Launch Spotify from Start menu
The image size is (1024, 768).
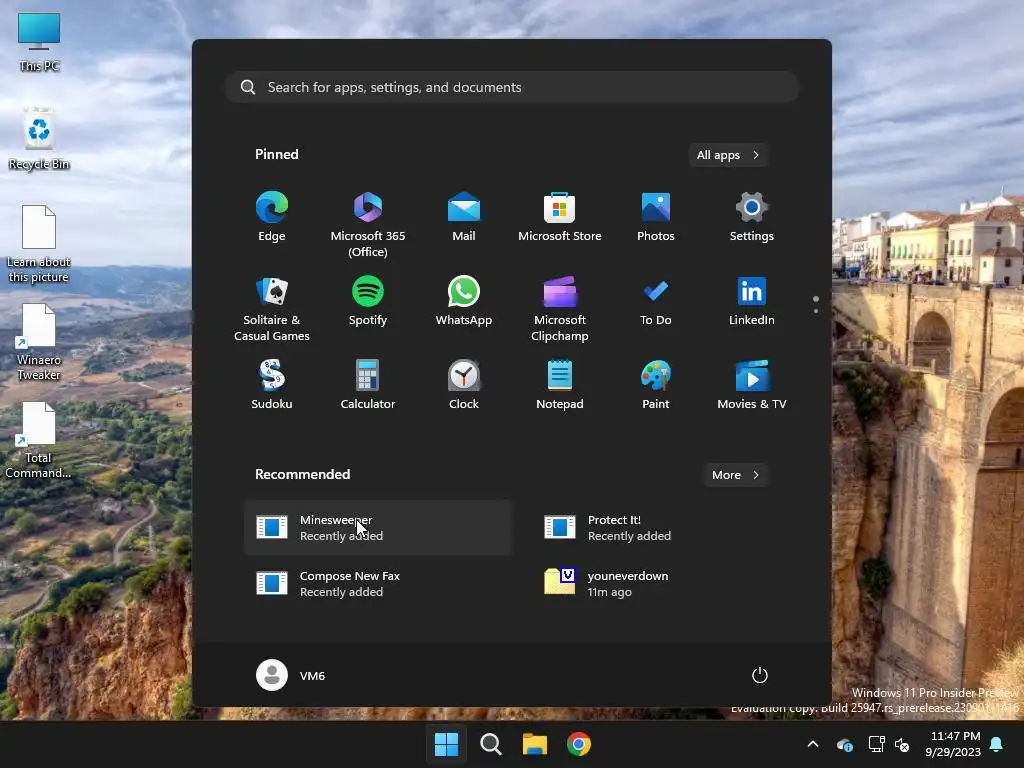coord(368,300)
